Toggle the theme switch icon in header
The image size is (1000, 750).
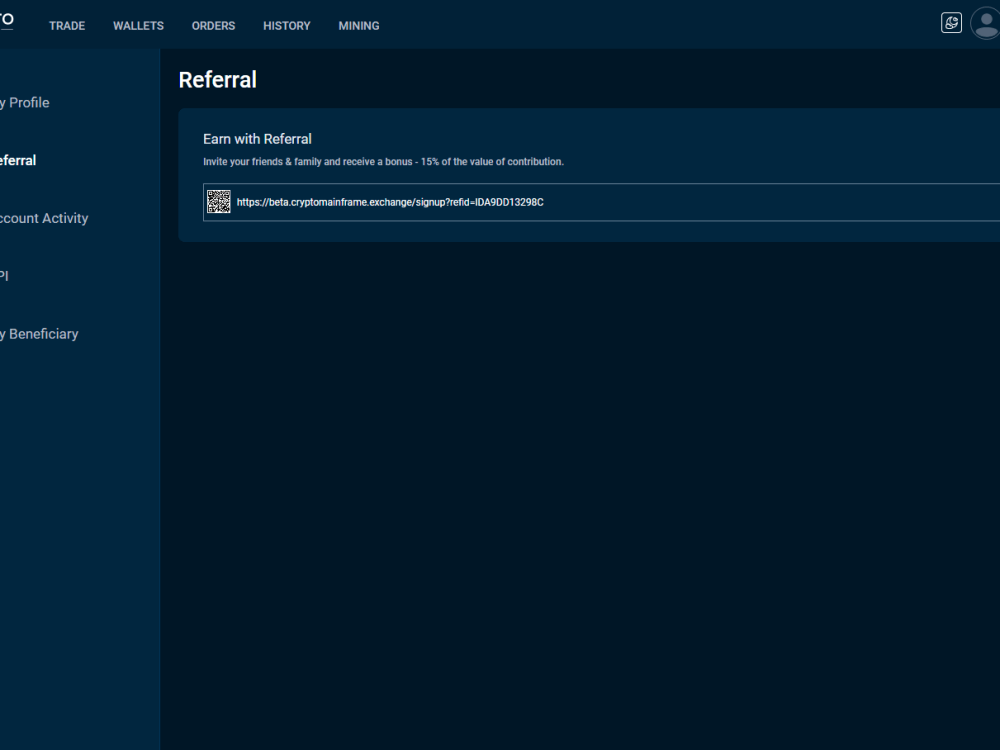(951, 23)
